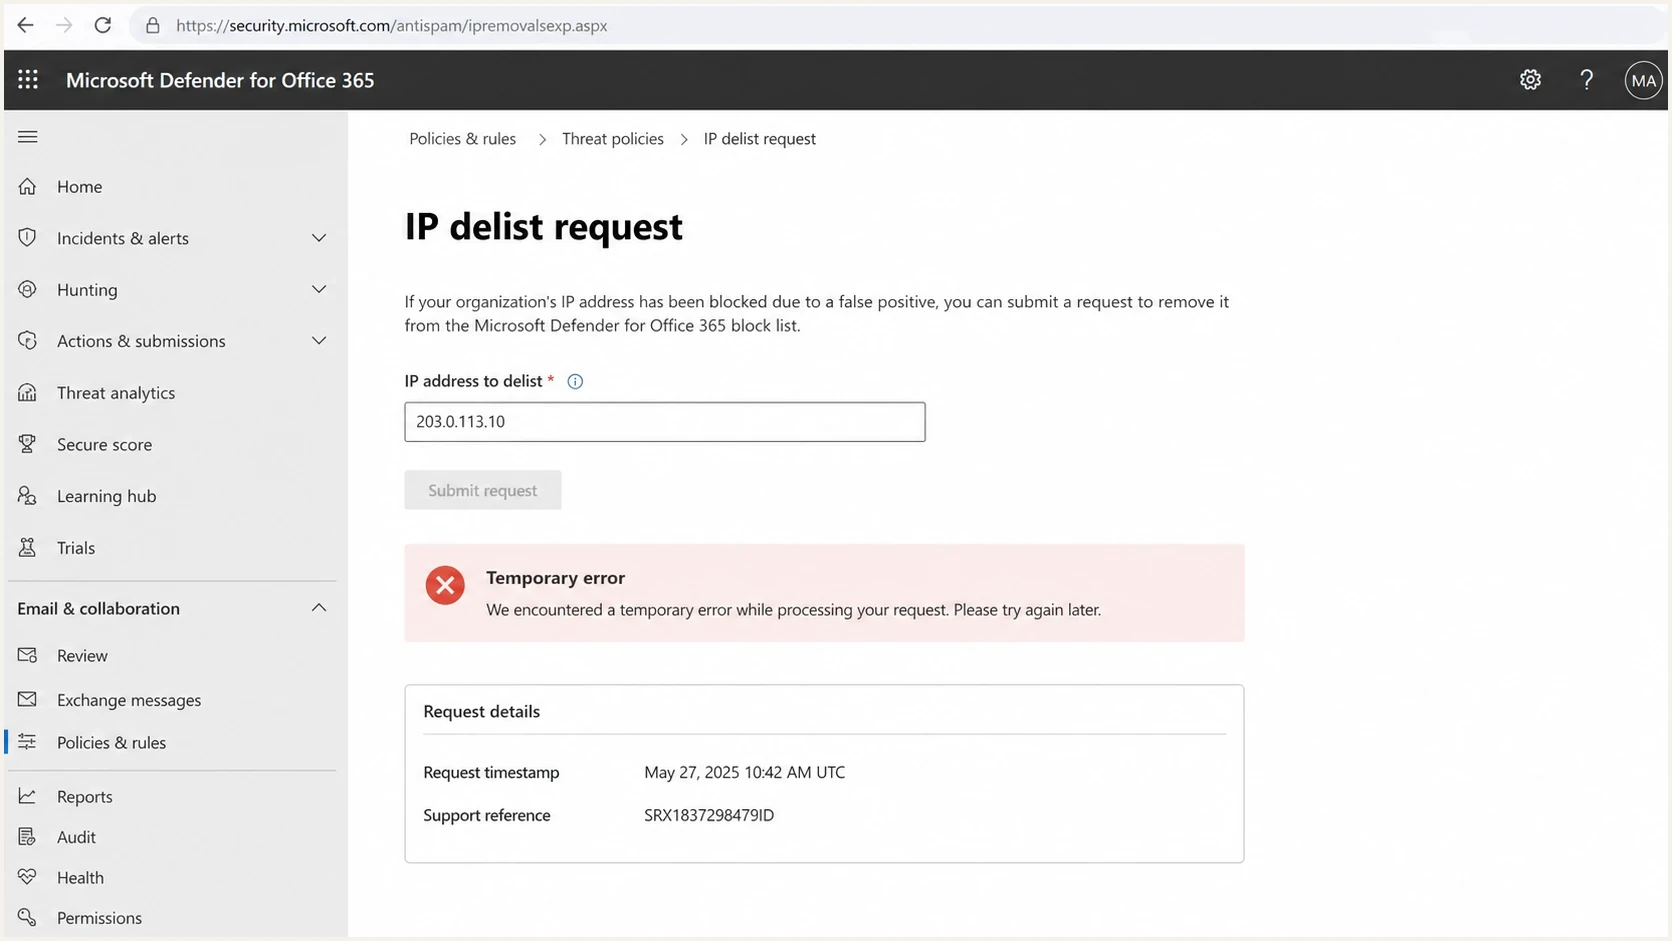Screen dimensions: 1672x941
Task: Click the Permissions key icon
Action: click(x=28, y=917)
